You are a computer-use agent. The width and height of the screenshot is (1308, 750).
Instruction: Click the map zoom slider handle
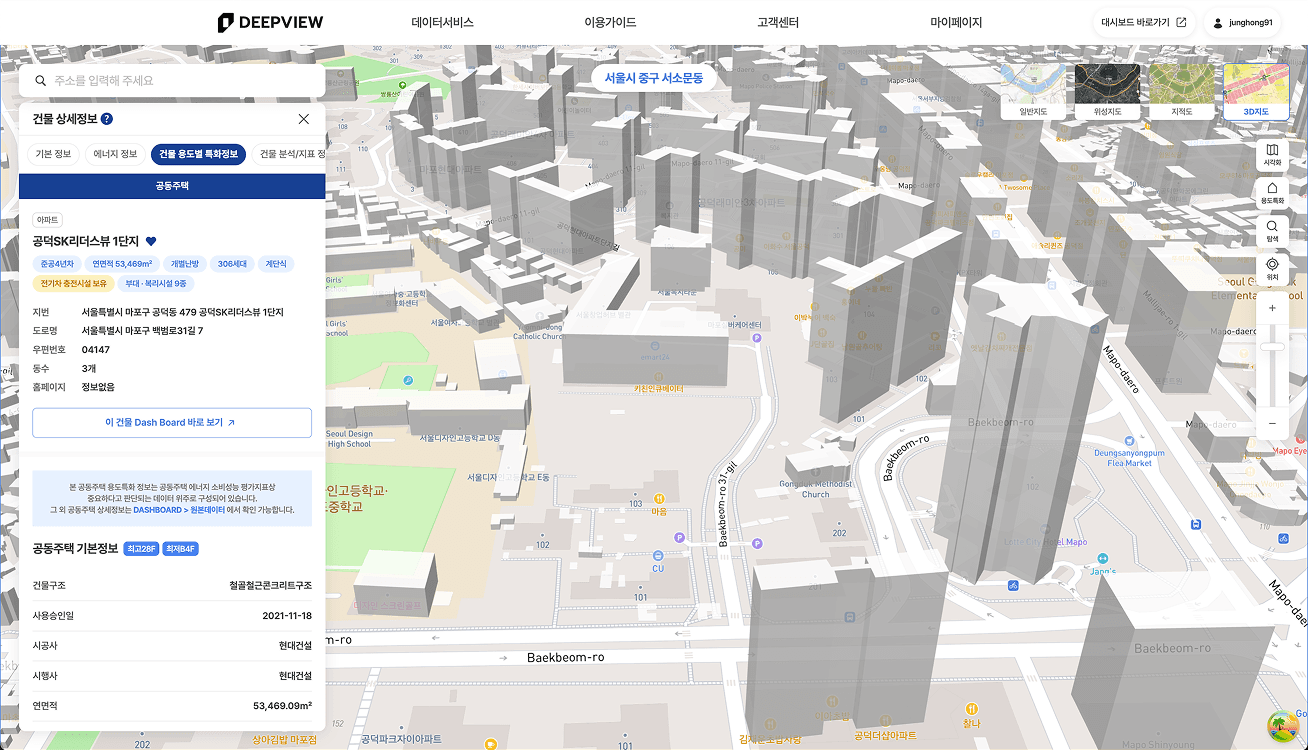tap(1272, 346)
